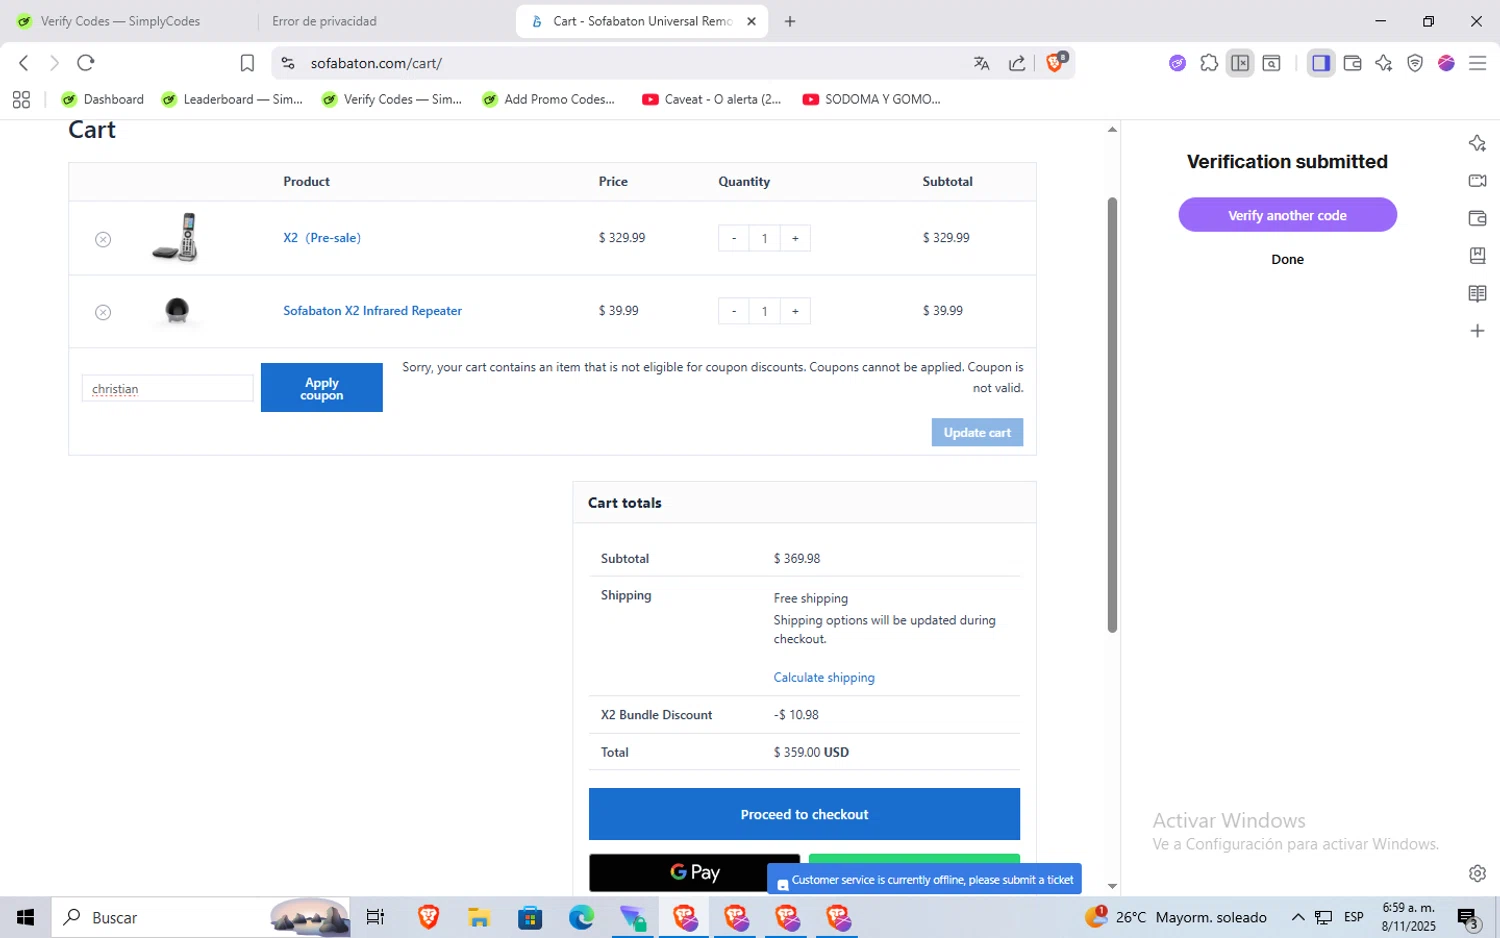Open Brave Wallet from the toolbar

(x=1353, y=63)
